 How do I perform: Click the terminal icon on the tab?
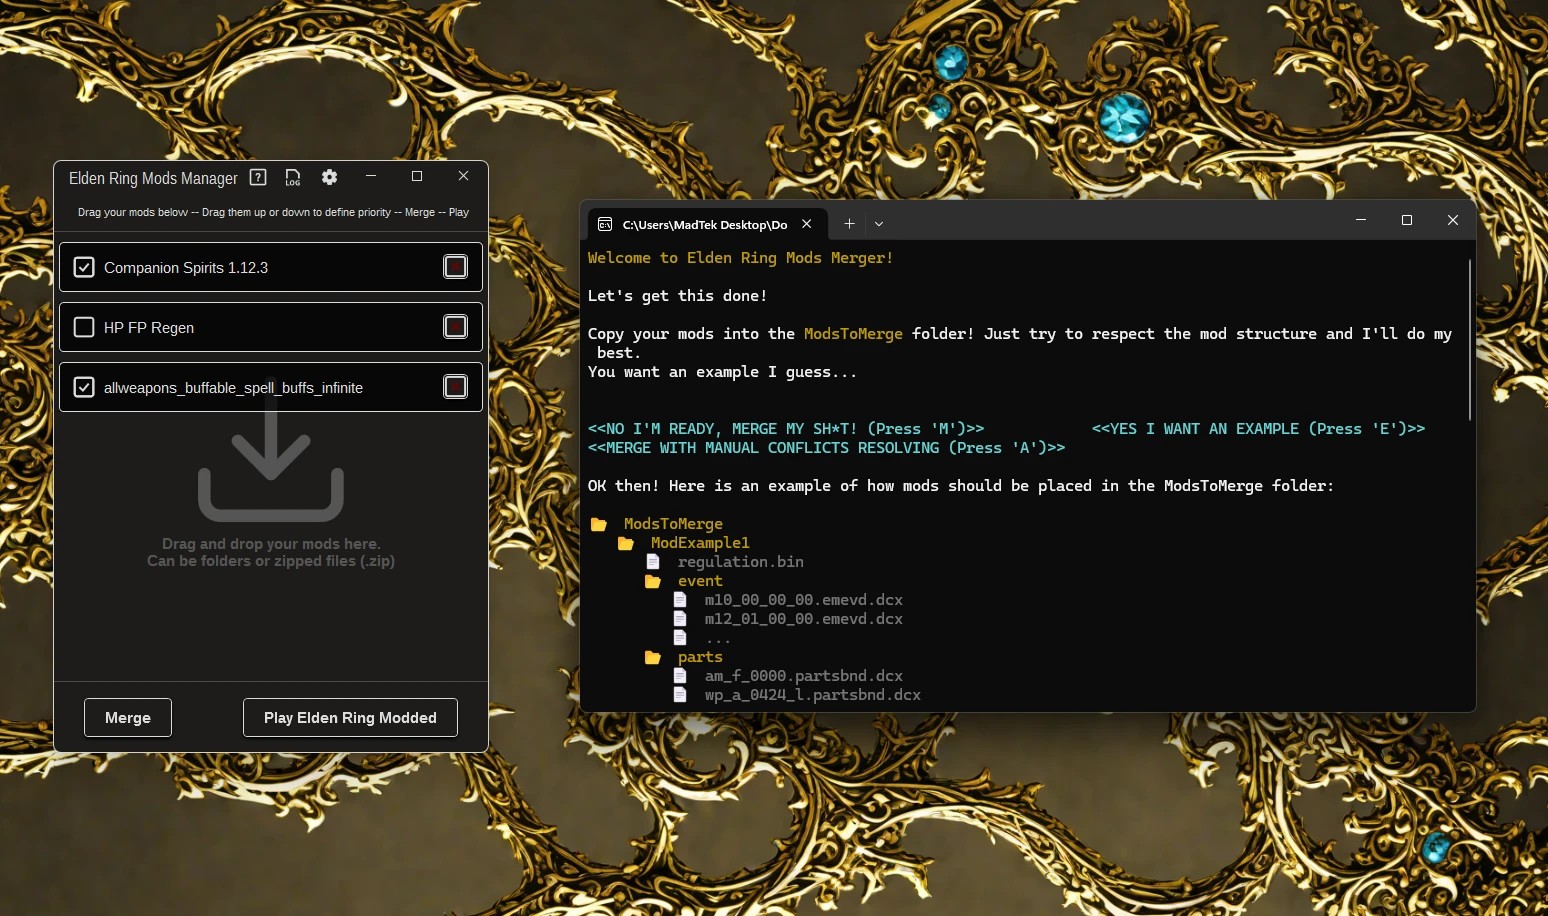[605, 224]
